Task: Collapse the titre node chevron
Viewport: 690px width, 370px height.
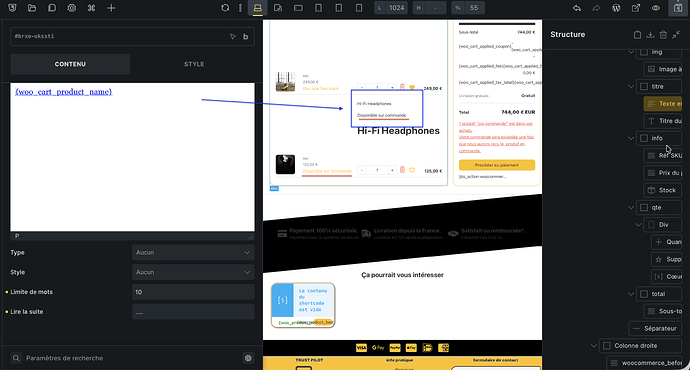Action: click(x=631, y=87)
